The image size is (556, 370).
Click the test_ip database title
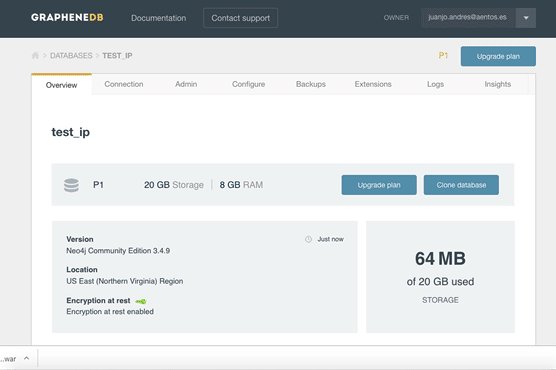coord(71,132)
